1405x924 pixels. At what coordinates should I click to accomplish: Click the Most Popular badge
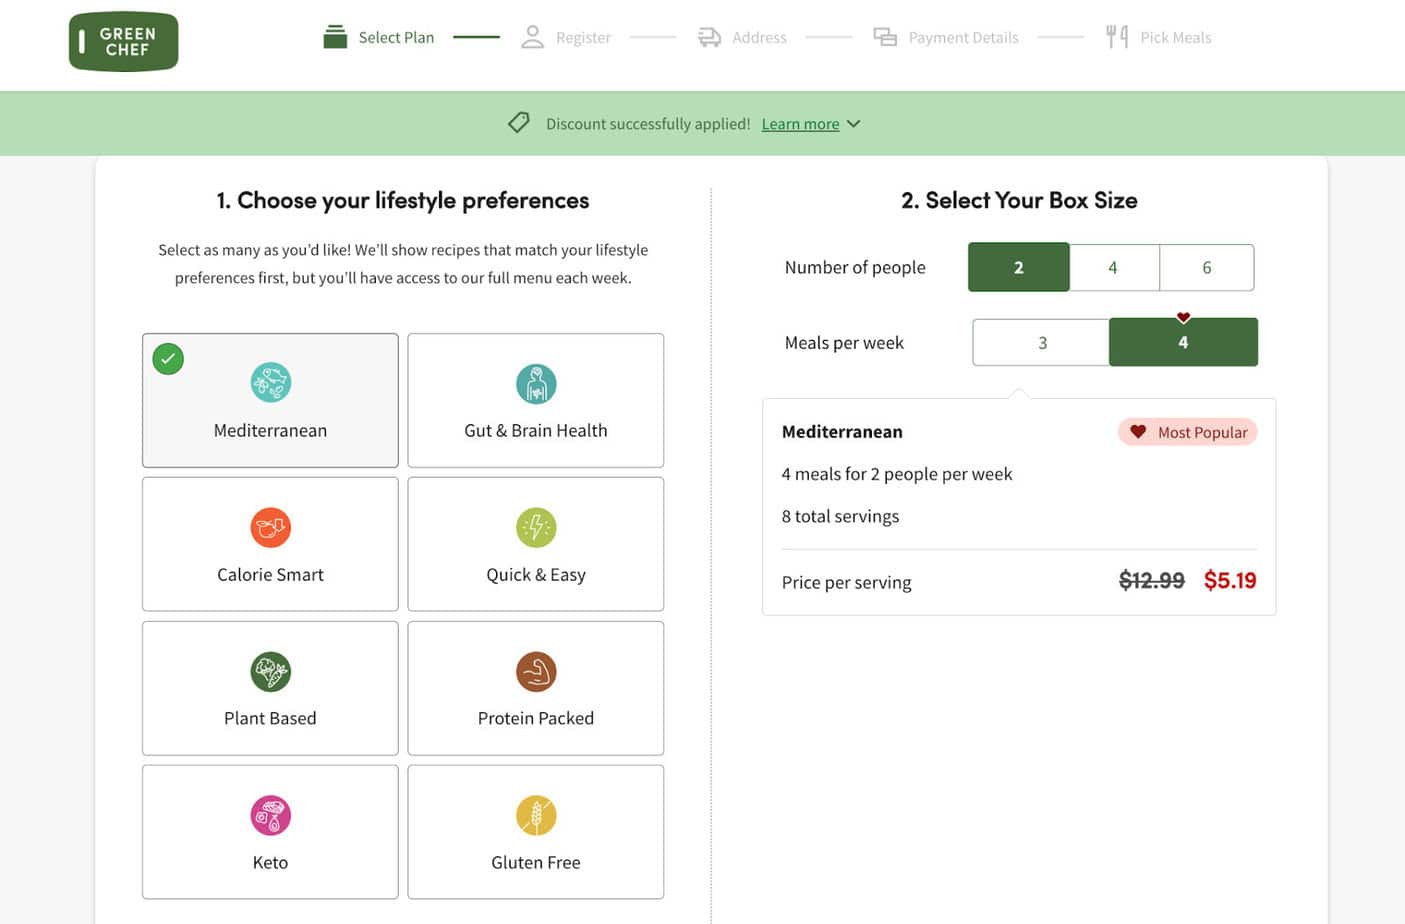click(1188, 432)
